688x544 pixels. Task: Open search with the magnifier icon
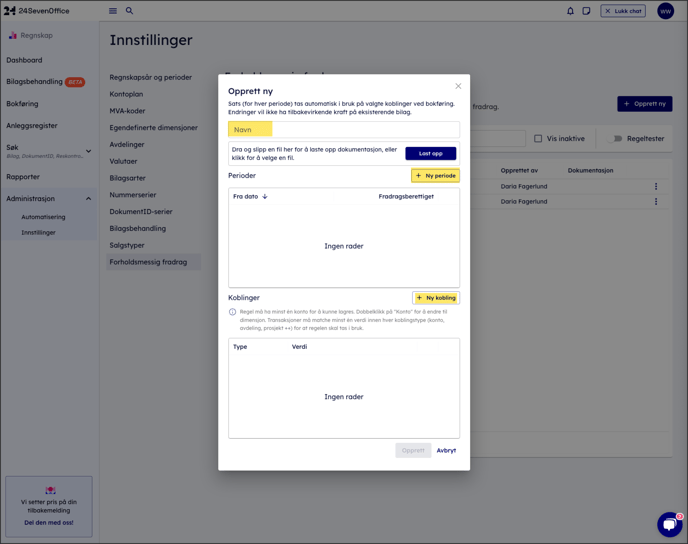coord(129,11)
